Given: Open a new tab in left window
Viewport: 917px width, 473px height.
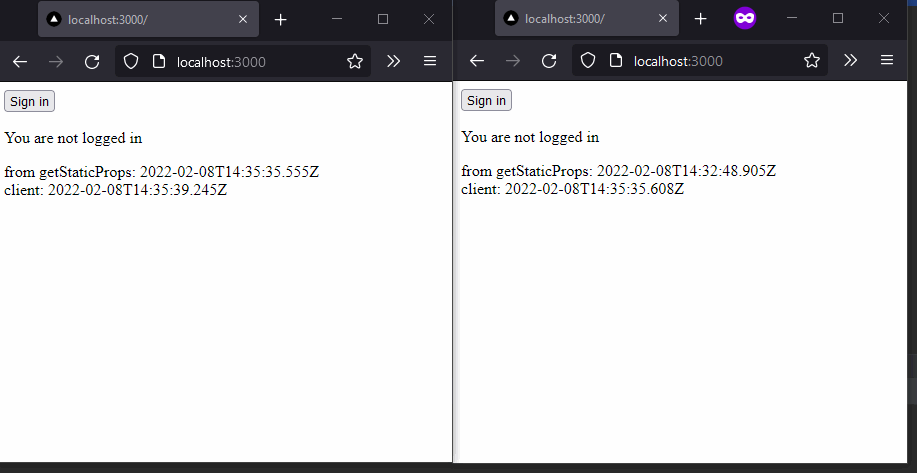Looking at the screenshot, I should (x=281, y=19).
